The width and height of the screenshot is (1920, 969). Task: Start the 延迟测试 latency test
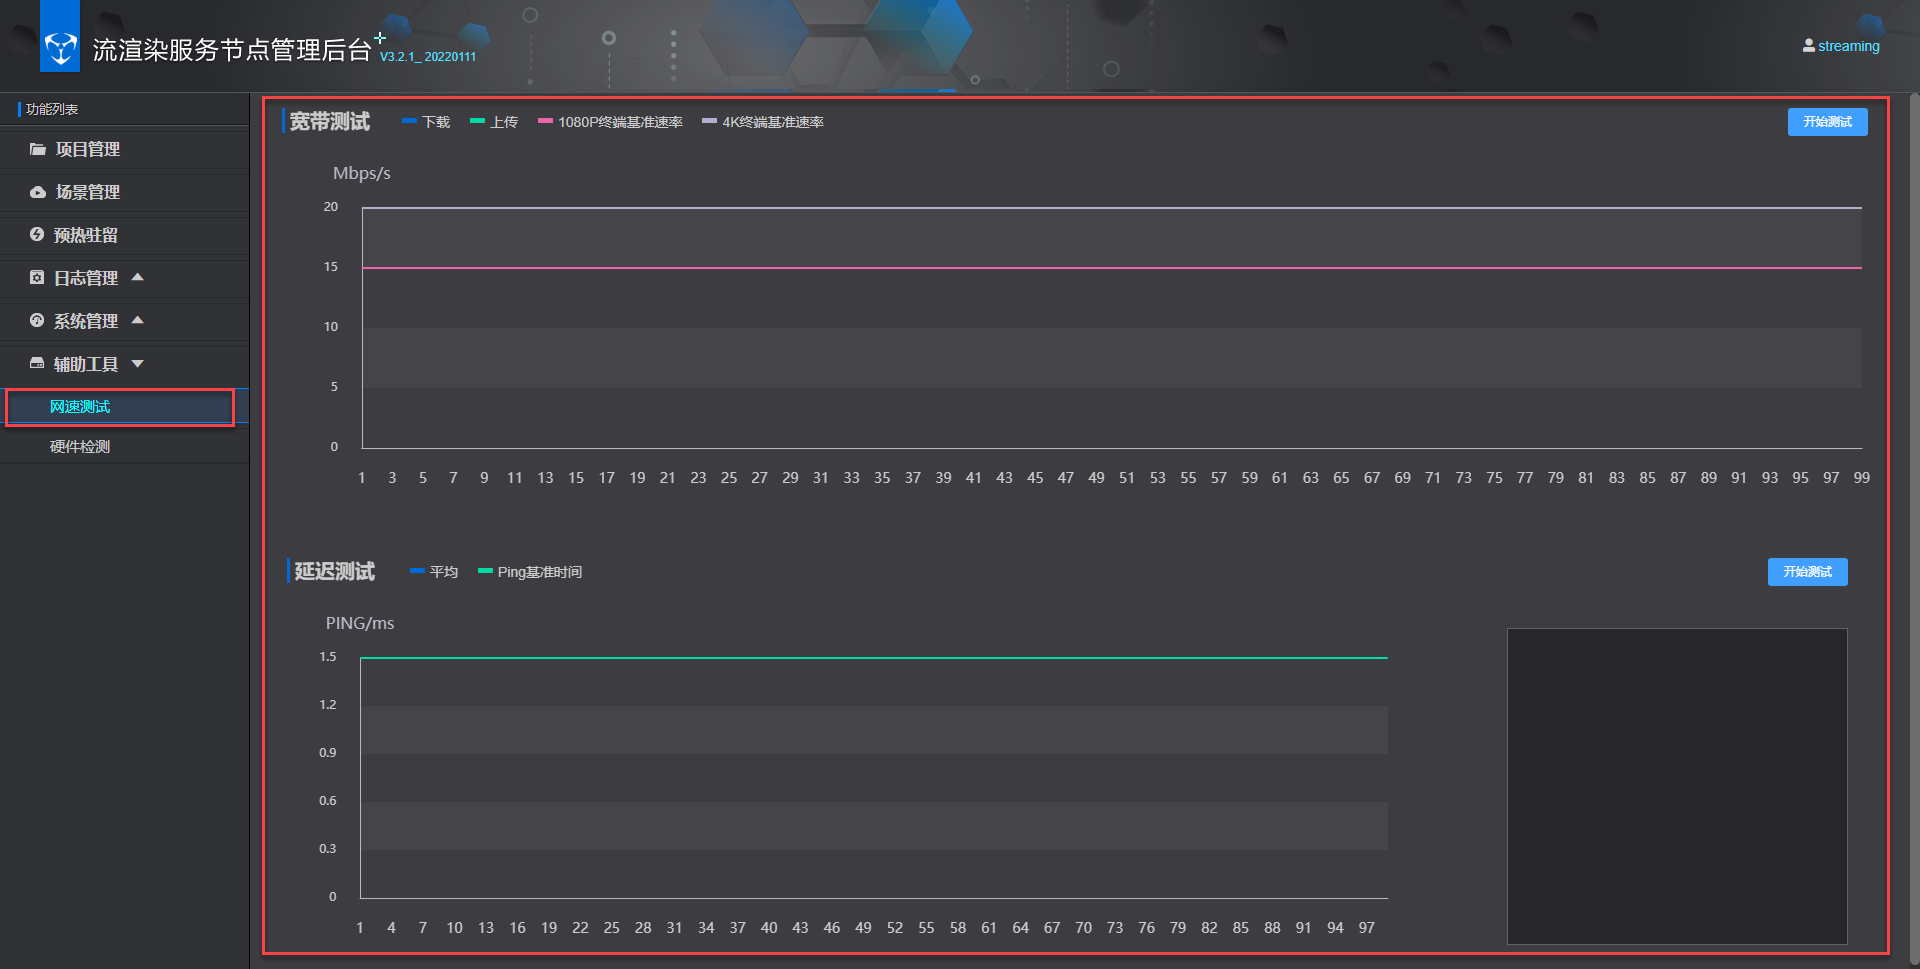pyautogui.click(x=1807, y=572)
